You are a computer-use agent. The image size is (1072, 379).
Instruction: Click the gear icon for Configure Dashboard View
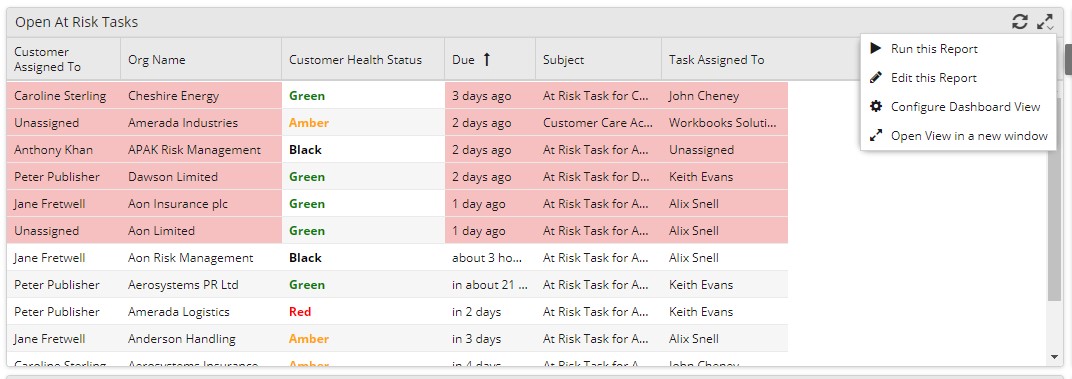[x=876, y=106]
